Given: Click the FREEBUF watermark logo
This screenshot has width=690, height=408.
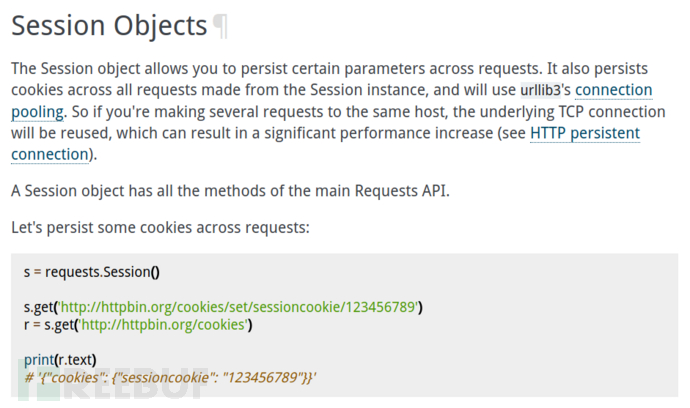Looking at the screenshot, I should 112,381.
